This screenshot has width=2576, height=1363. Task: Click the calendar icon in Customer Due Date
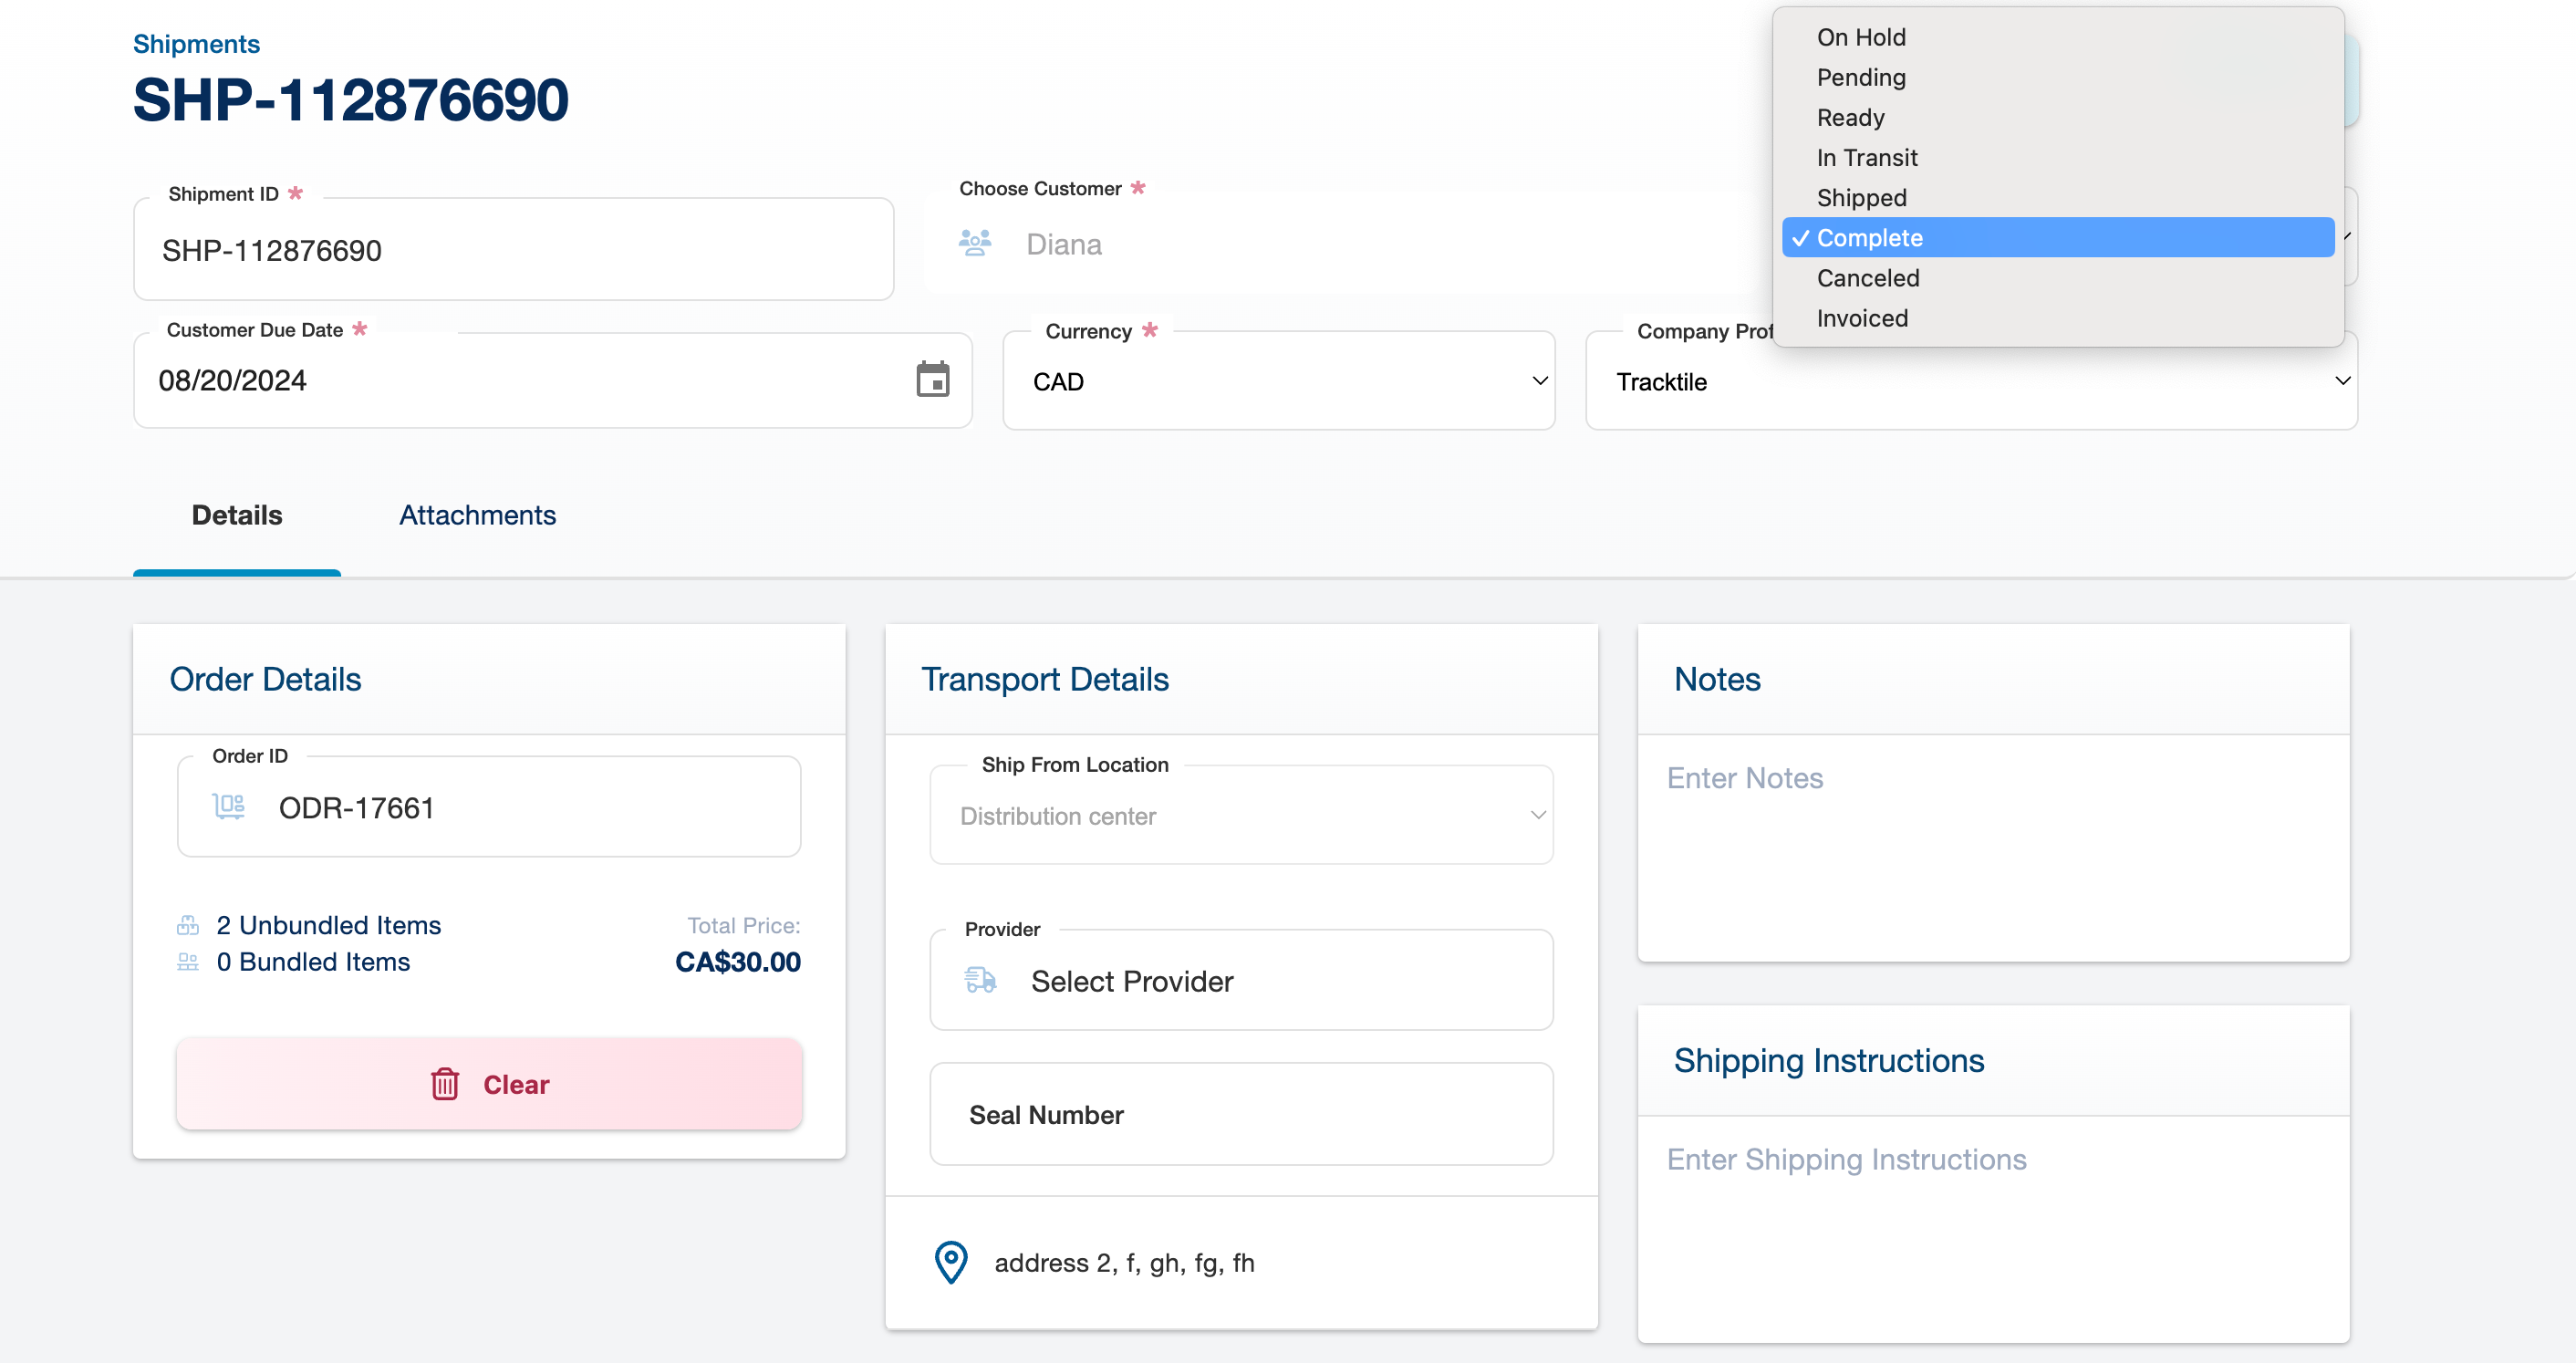[932, 380]
